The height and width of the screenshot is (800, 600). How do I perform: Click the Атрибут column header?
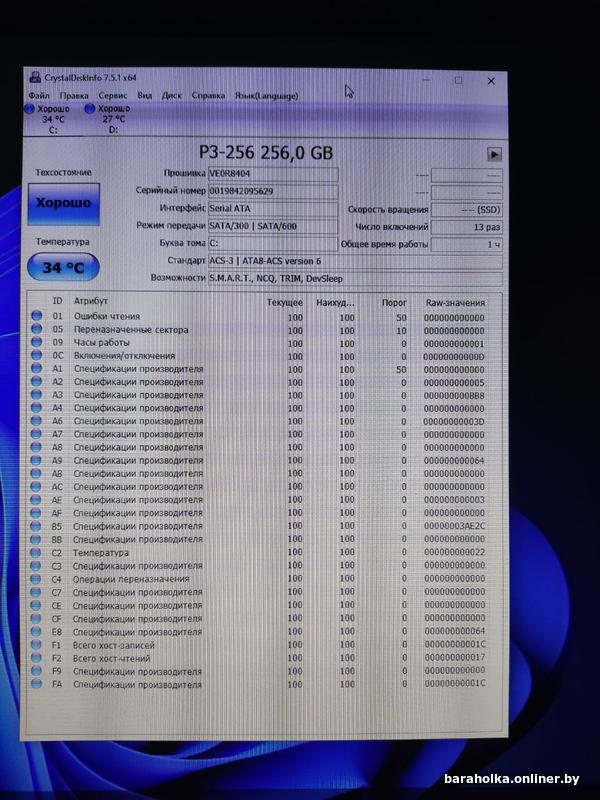[90, 301]
